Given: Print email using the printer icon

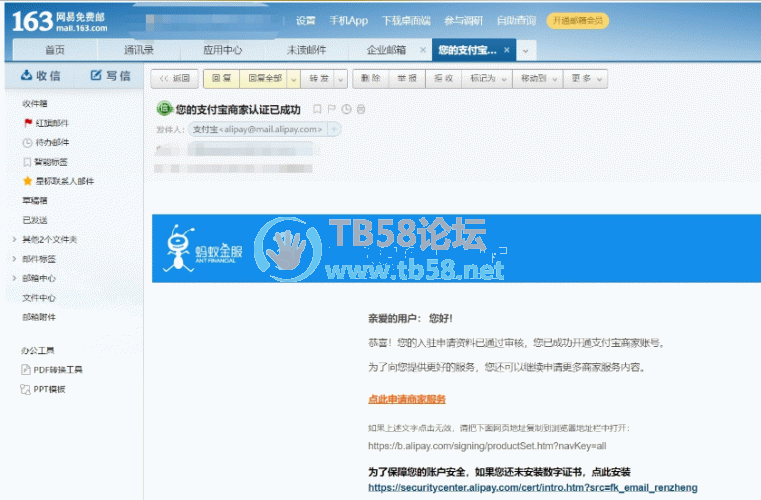Looking at the screenshot, I should [361, 109].
